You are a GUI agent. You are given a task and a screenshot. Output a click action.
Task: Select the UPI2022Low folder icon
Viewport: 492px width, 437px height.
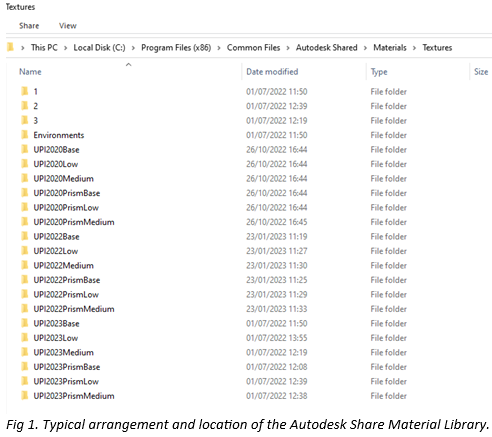pyautogui.click(x=25, y=251)
